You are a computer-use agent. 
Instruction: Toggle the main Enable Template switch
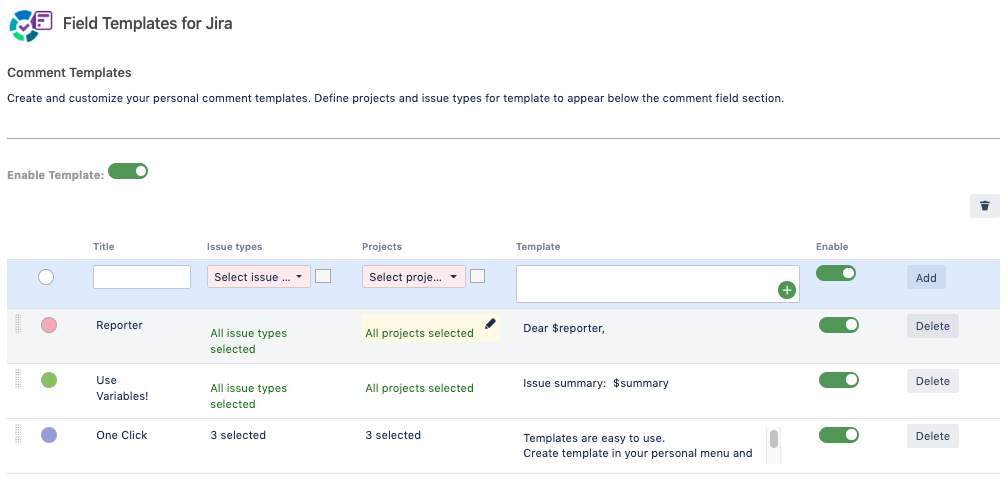click(128, 171)
